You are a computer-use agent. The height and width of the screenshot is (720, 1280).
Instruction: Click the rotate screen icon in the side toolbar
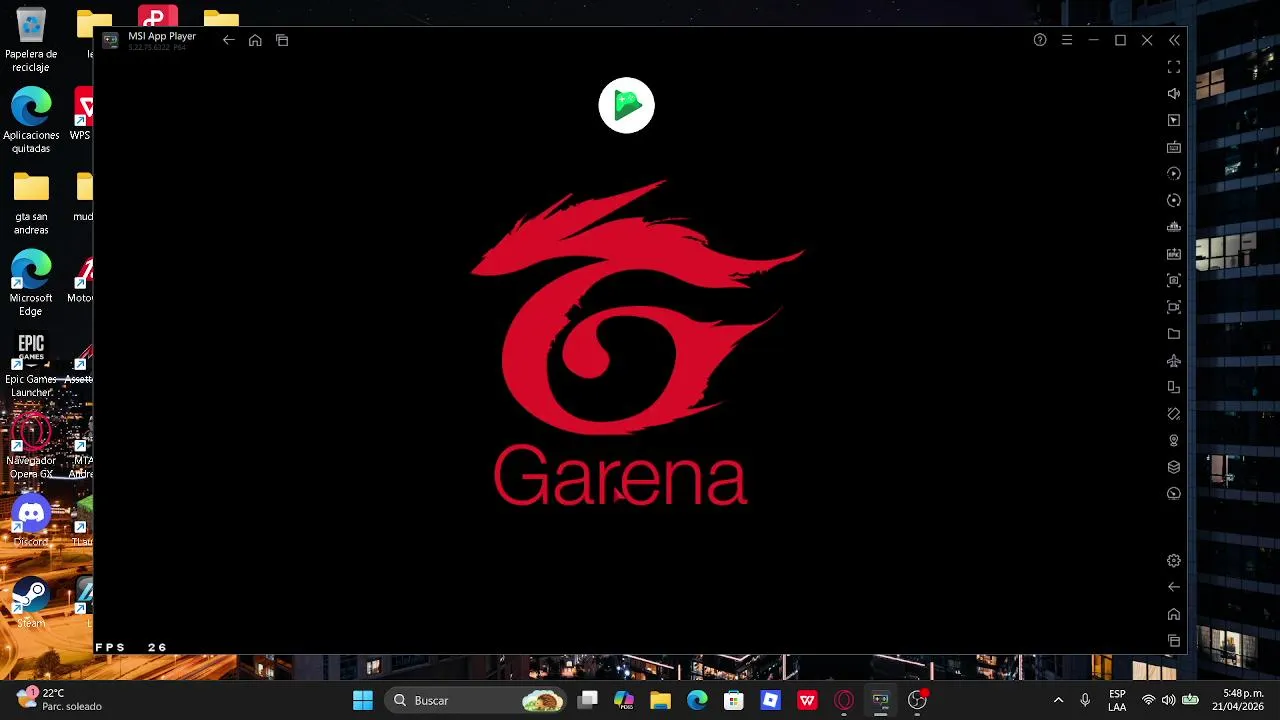(x=1174, y=387)
